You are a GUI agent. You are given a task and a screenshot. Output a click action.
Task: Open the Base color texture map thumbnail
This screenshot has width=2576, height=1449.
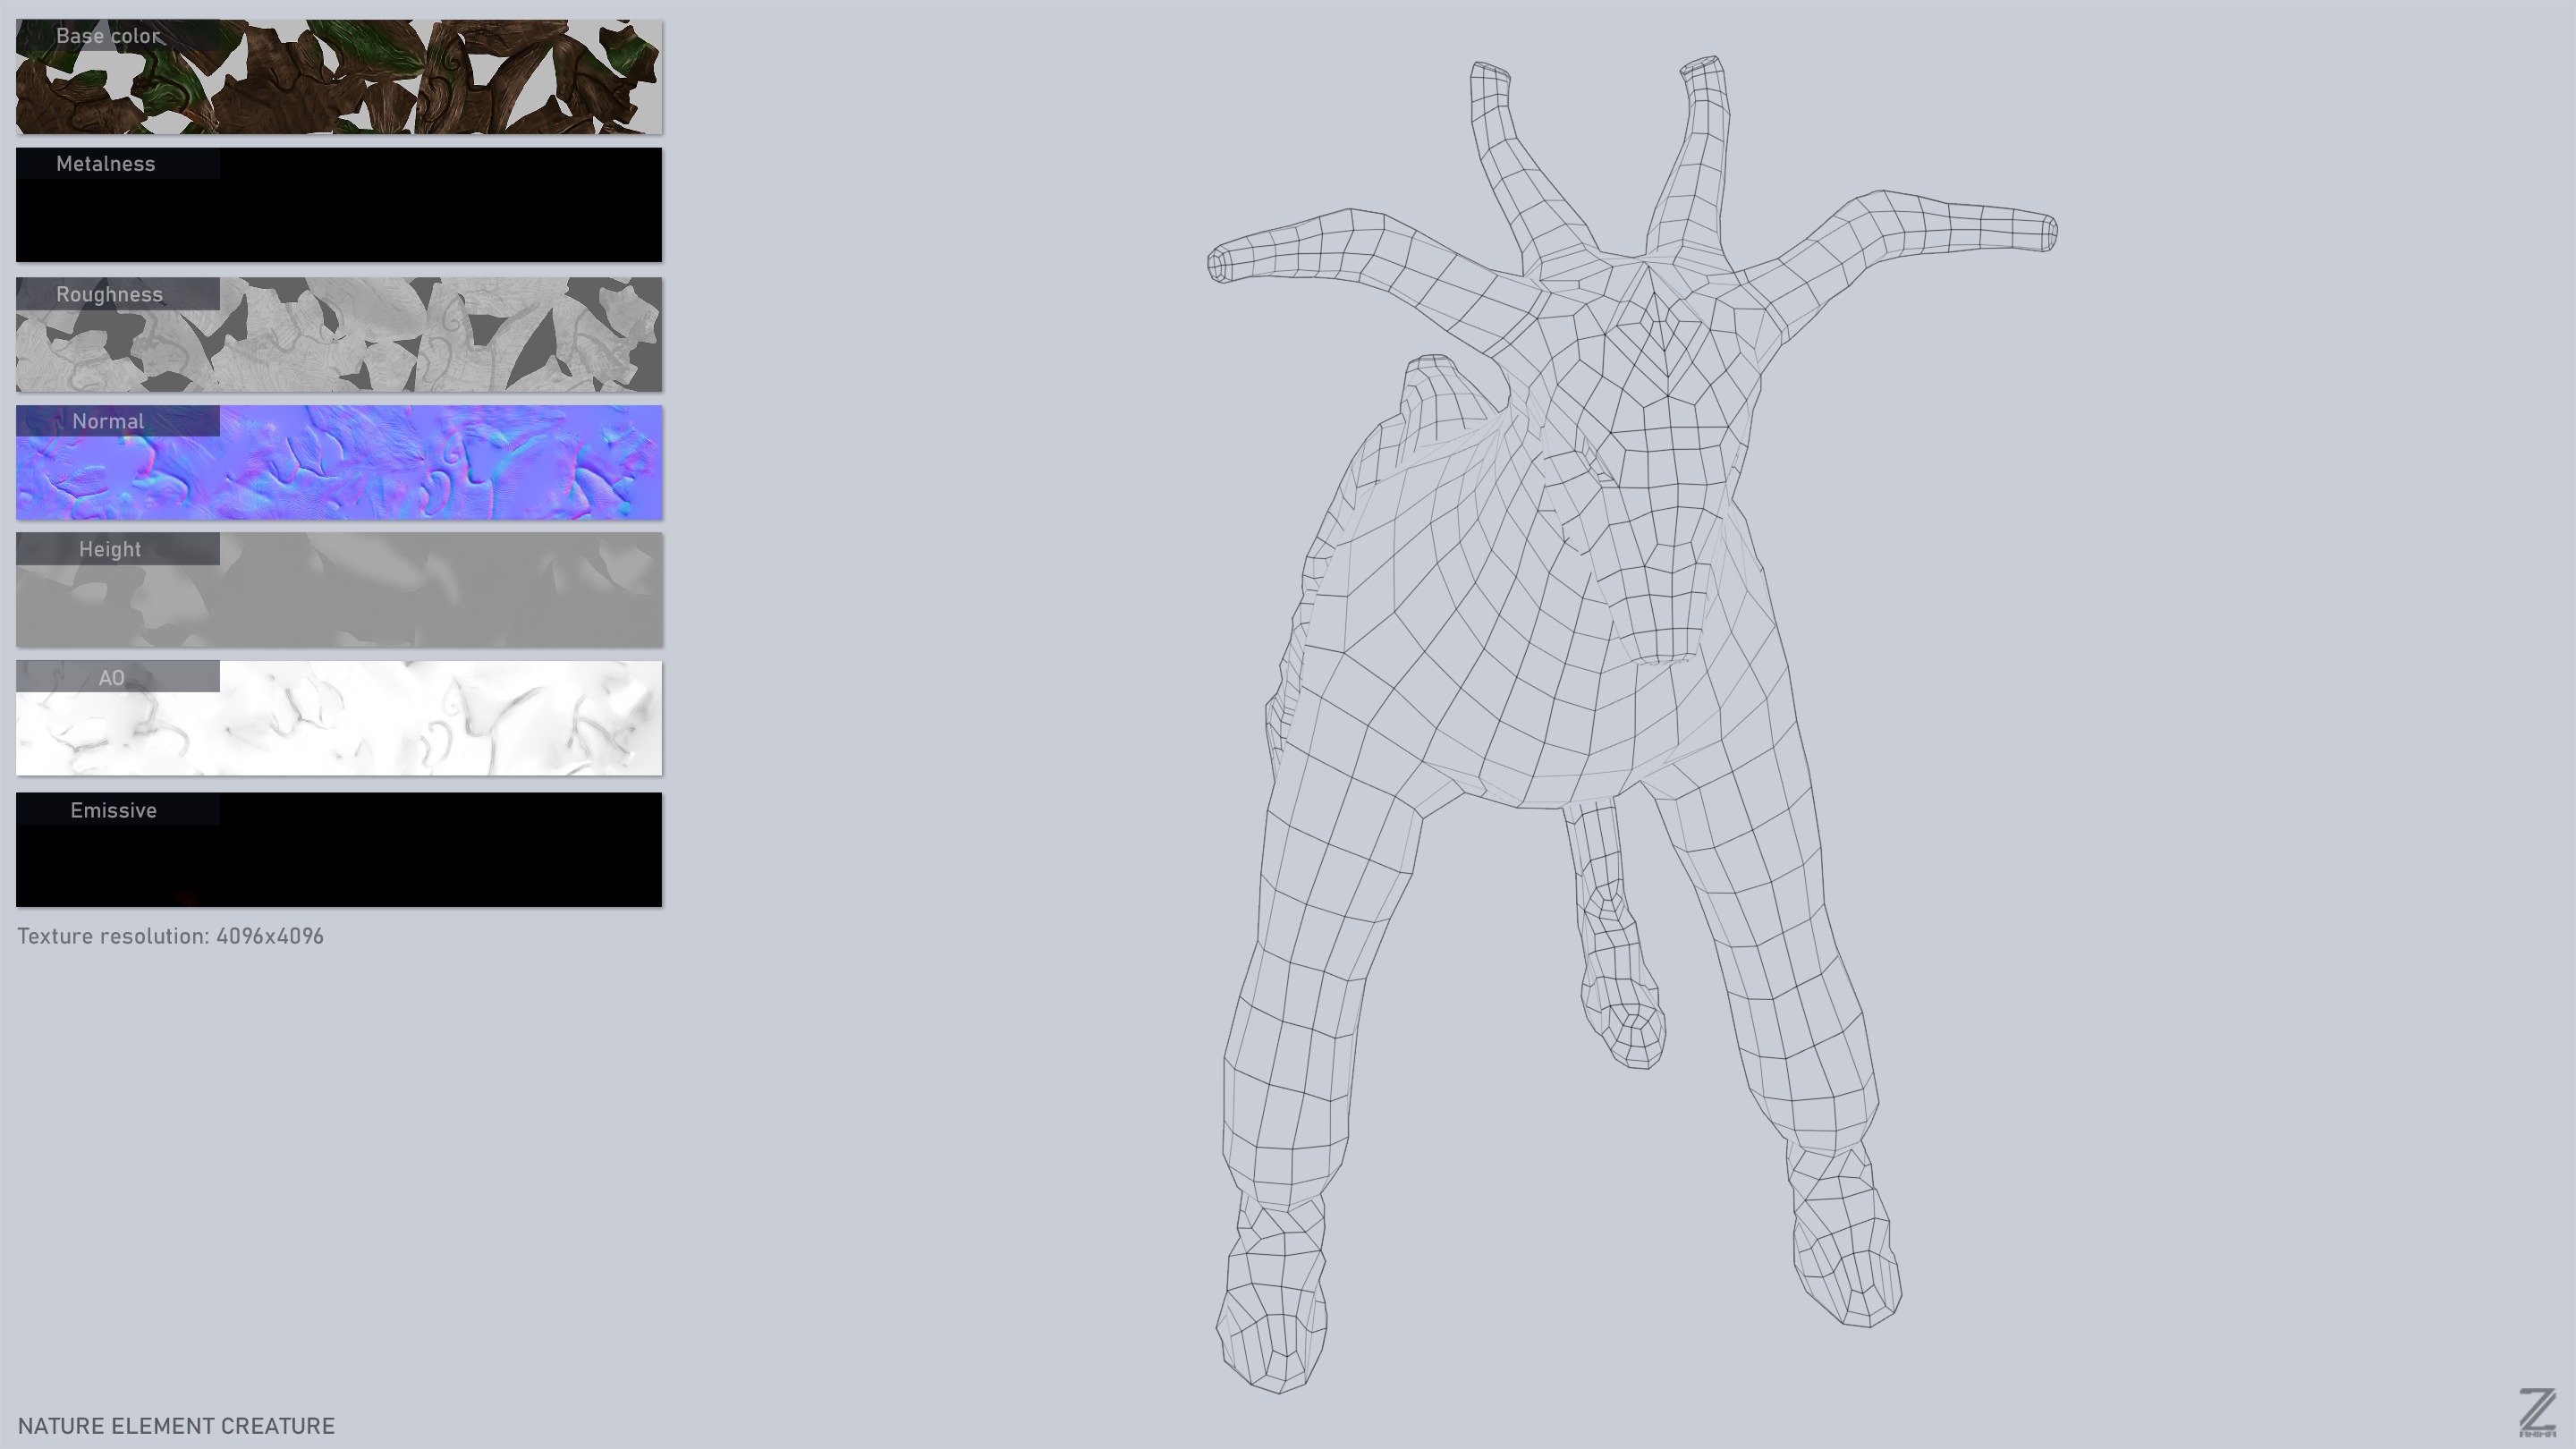pos(339,77)
